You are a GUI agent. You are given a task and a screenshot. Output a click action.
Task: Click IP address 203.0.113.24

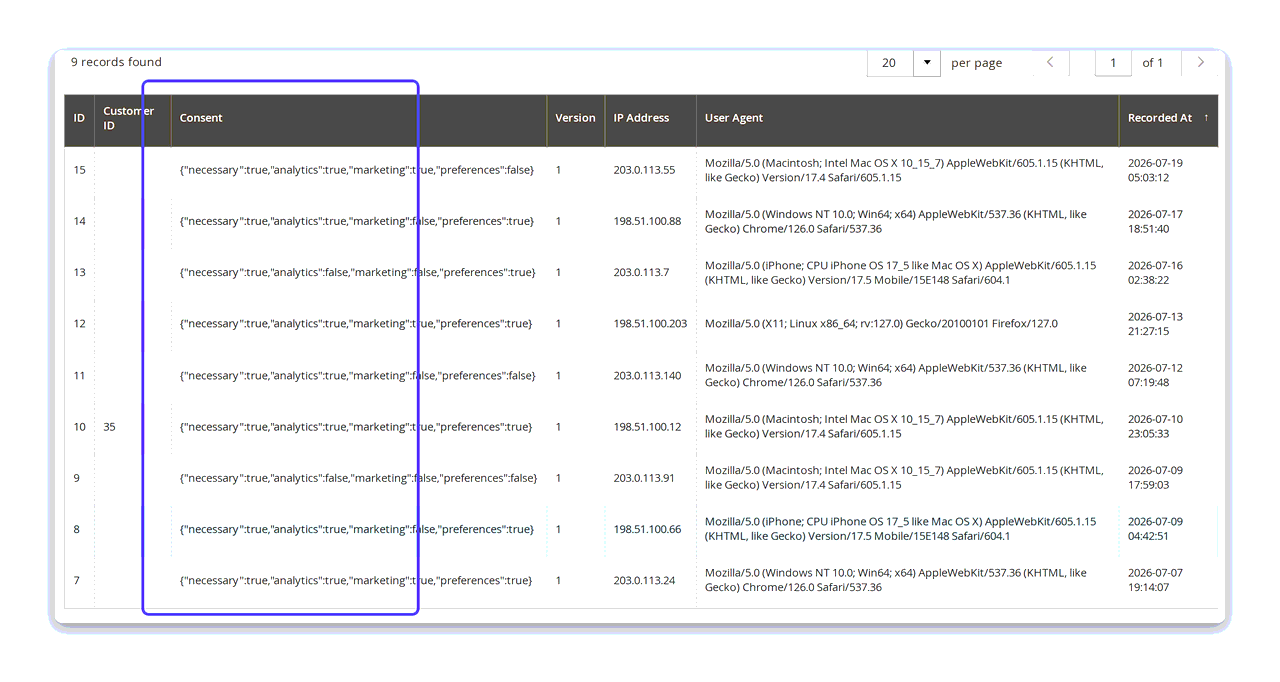pyautogui.click(x=644, y=580)
